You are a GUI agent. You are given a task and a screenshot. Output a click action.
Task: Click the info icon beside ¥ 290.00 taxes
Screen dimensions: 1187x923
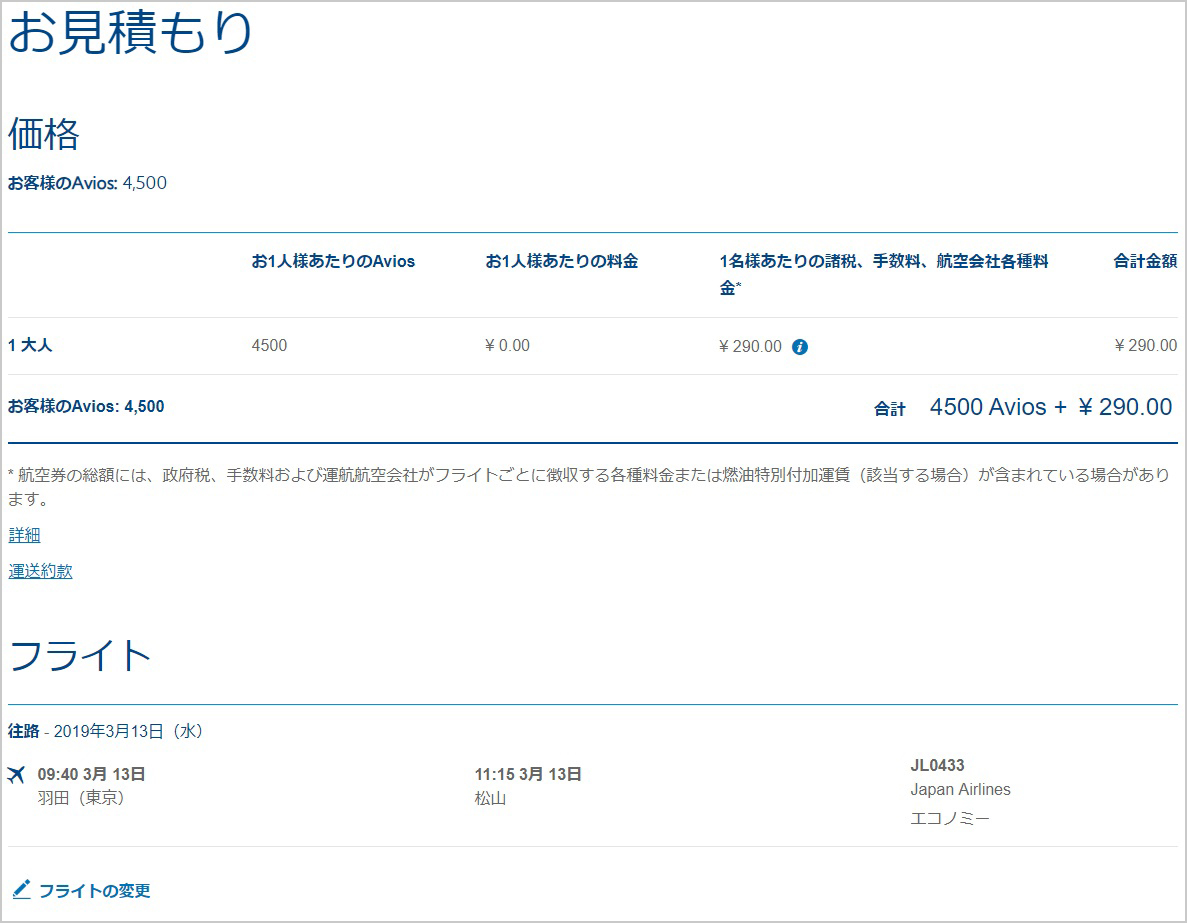click(x=799, y=347)
